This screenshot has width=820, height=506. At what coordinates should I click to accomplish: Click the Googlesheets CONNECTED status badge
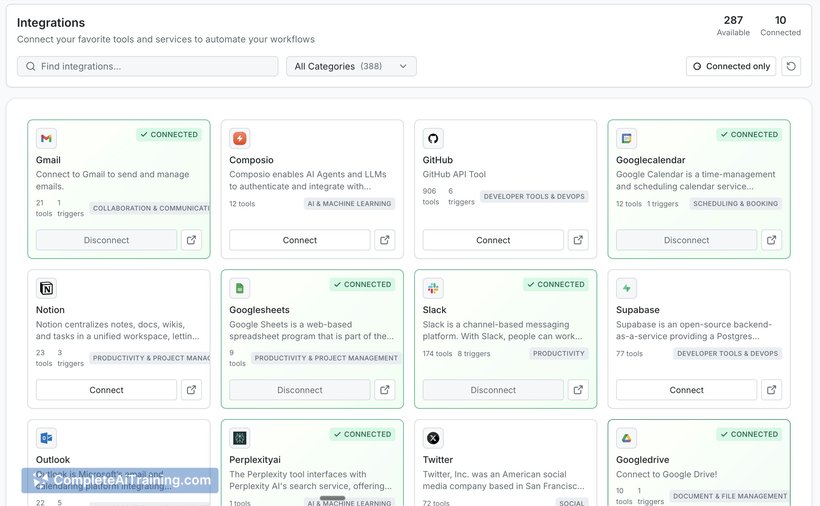362,284
